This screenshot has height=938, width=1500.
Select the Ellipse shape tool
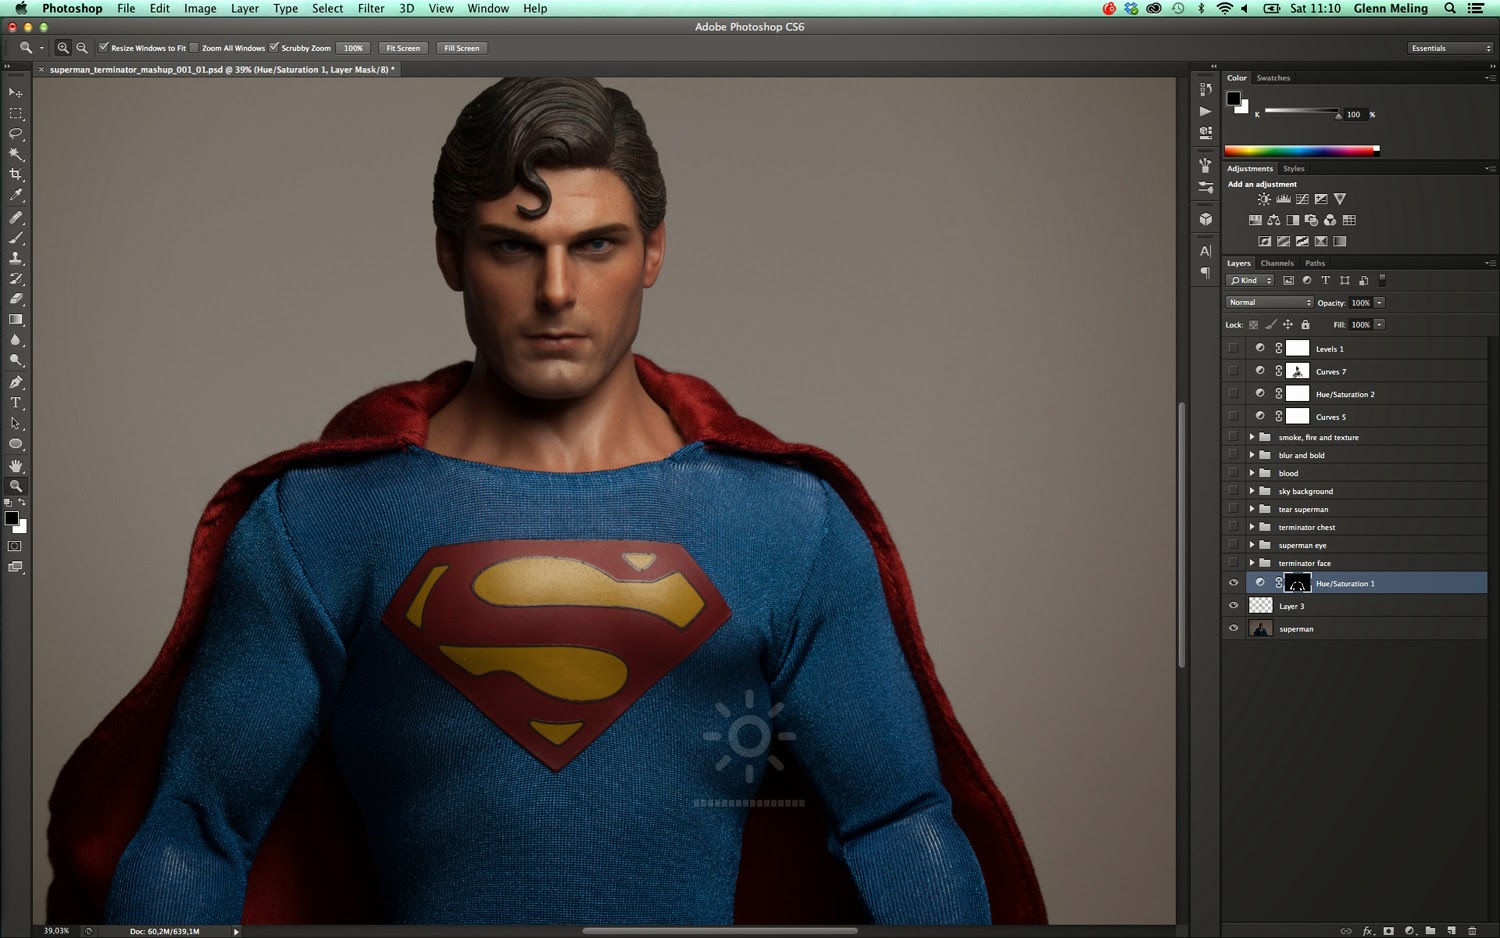click(16, 444)
